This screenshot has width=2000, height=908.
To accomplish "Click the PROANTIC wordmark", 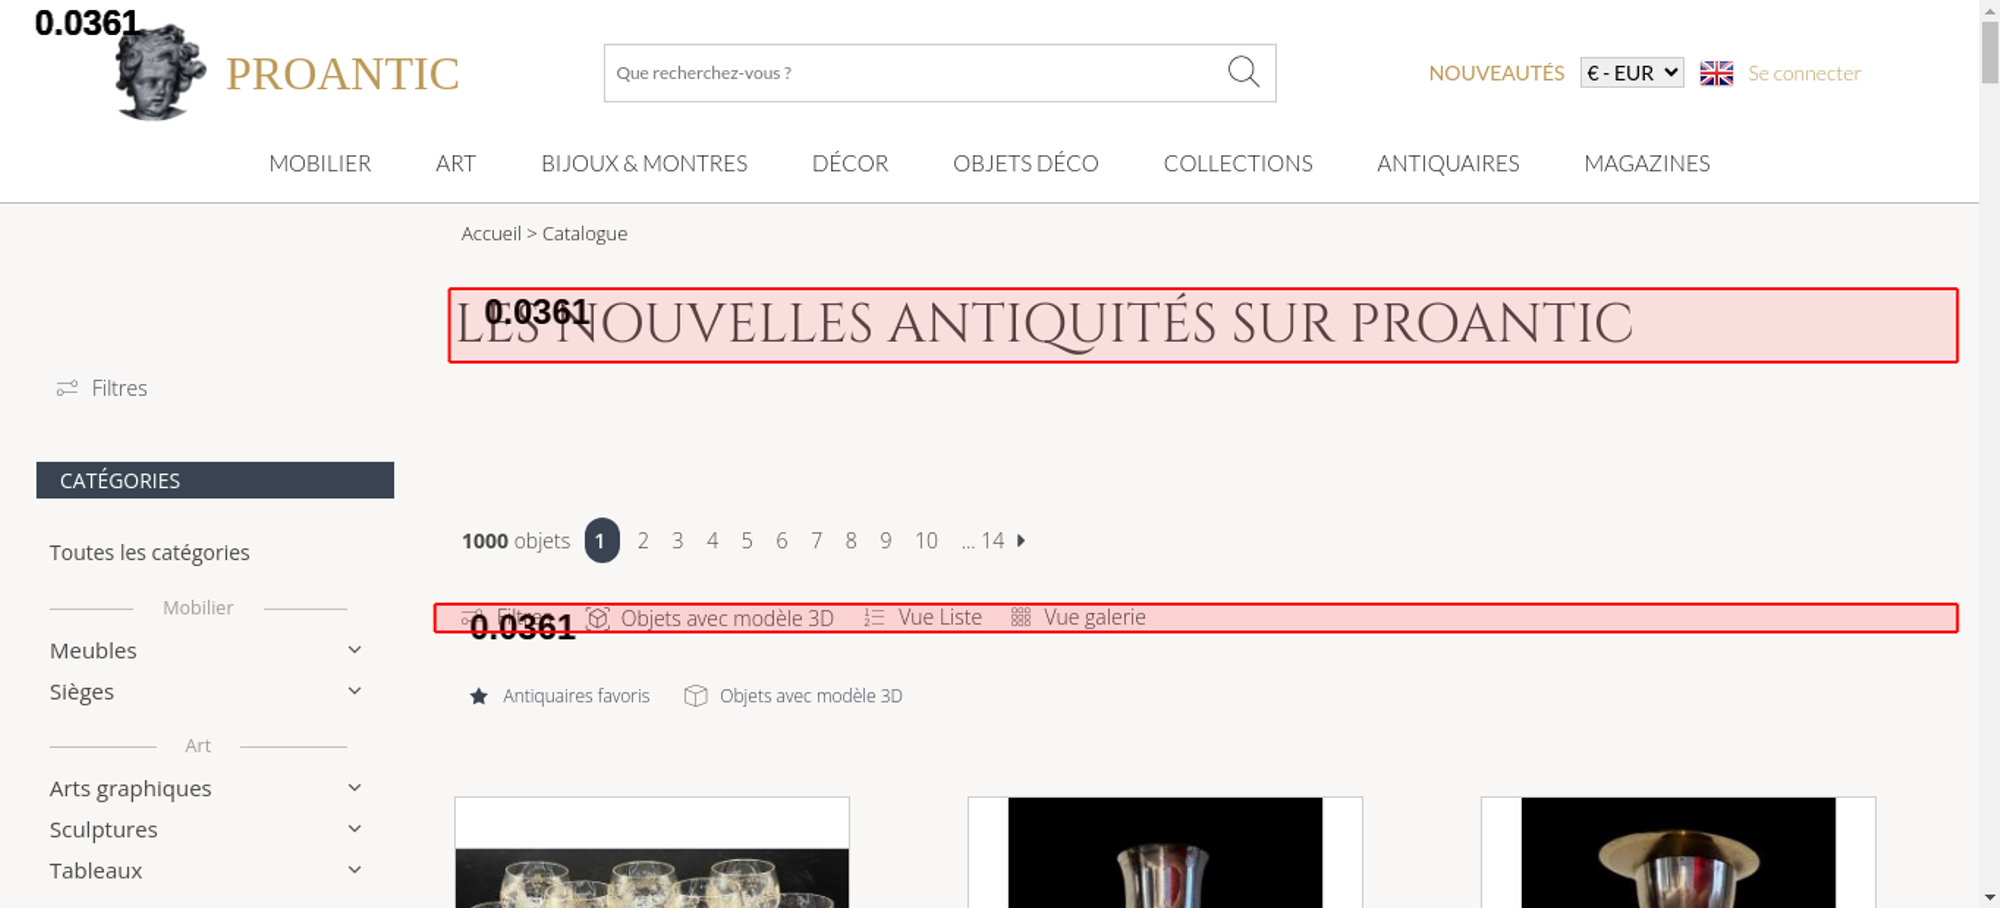I will pyautogui.click(x=342, y=74).
